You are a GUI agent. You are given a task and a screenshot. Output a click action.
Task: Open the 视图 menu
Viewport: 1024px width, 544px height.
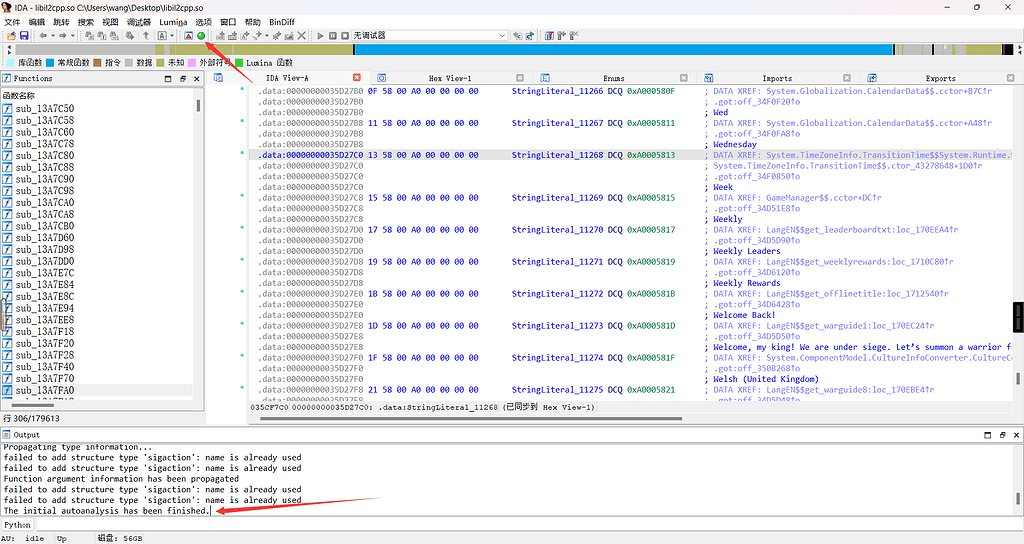coord(110,22)
